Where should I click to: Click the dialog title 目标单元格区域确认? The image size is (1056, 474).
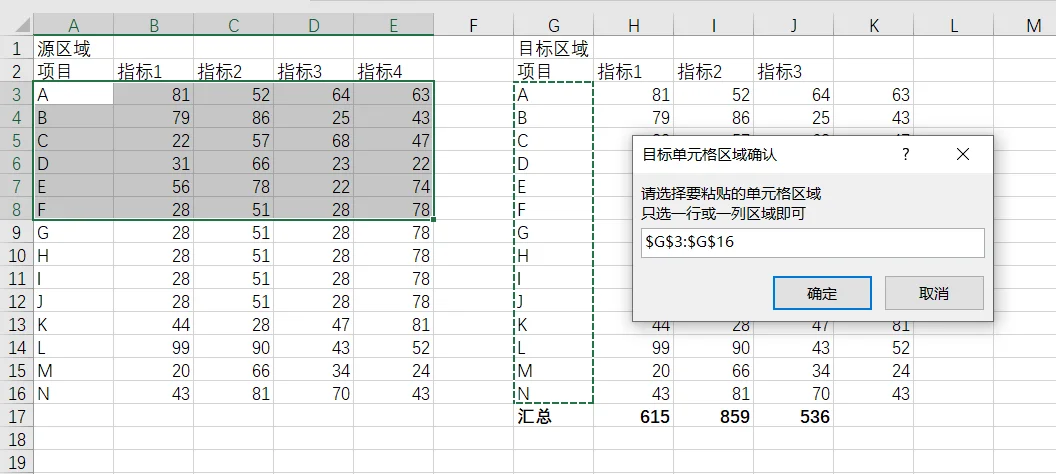point(709,155)
